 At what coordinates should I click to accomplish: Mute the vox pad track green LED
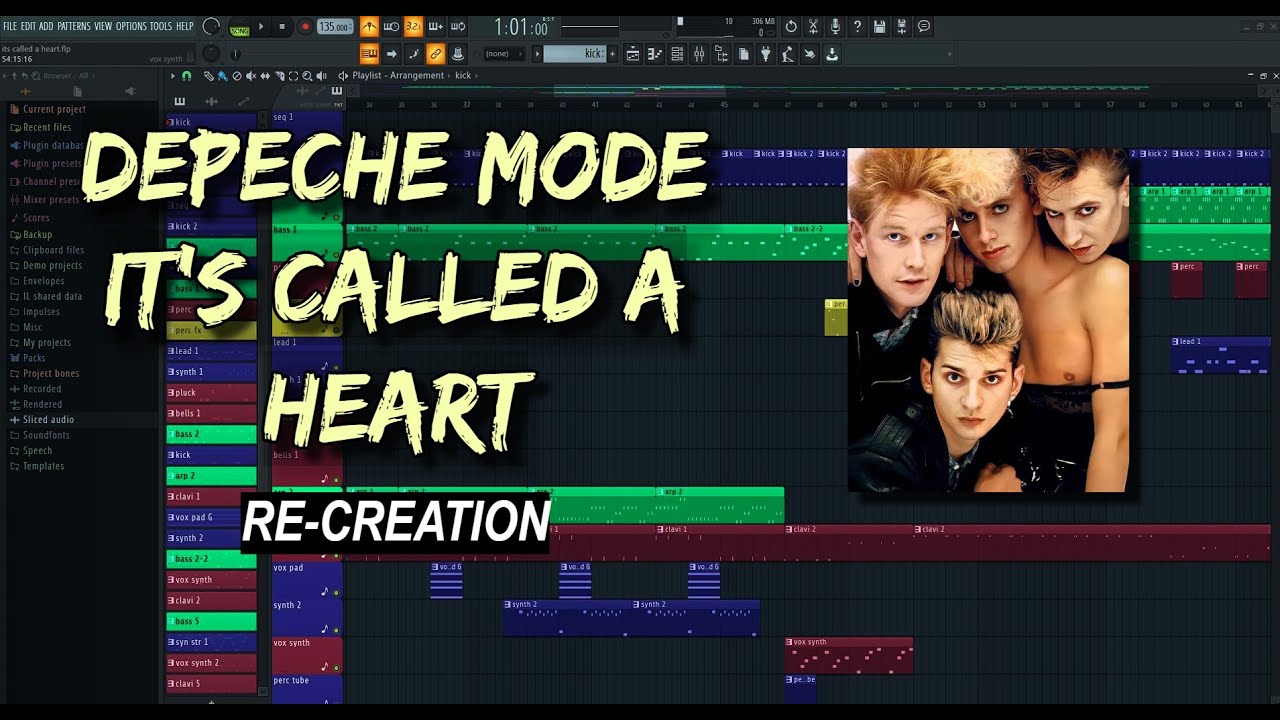point(336,592)
